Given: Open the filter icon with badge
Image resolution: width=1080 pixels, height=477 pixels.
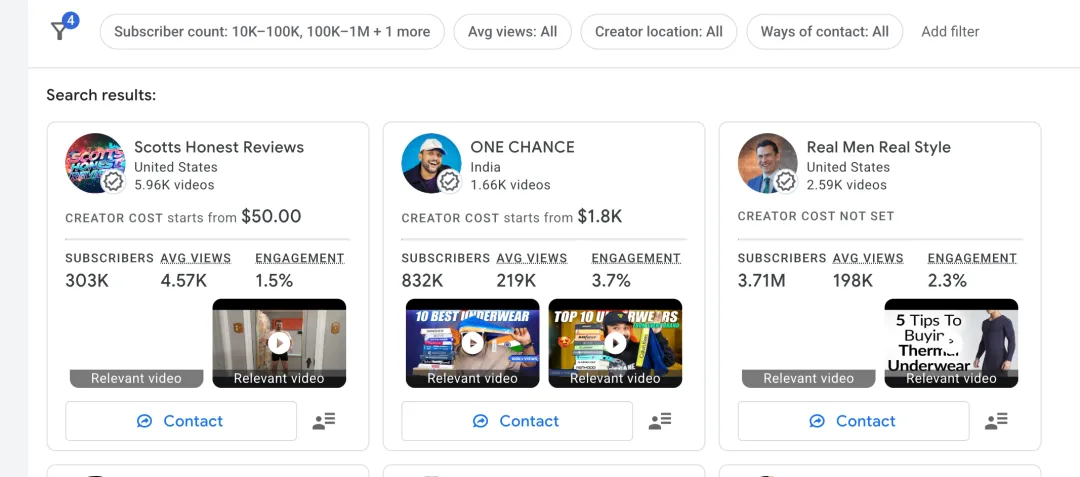Looking at the screenshot, I should [62, 30].
